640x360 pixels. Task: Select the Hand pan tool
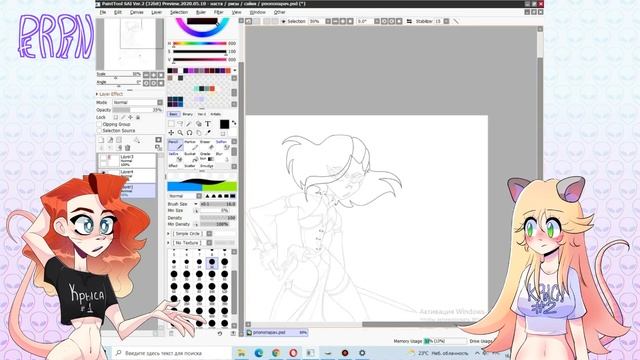pyautogui.click(x=199, y=133)
